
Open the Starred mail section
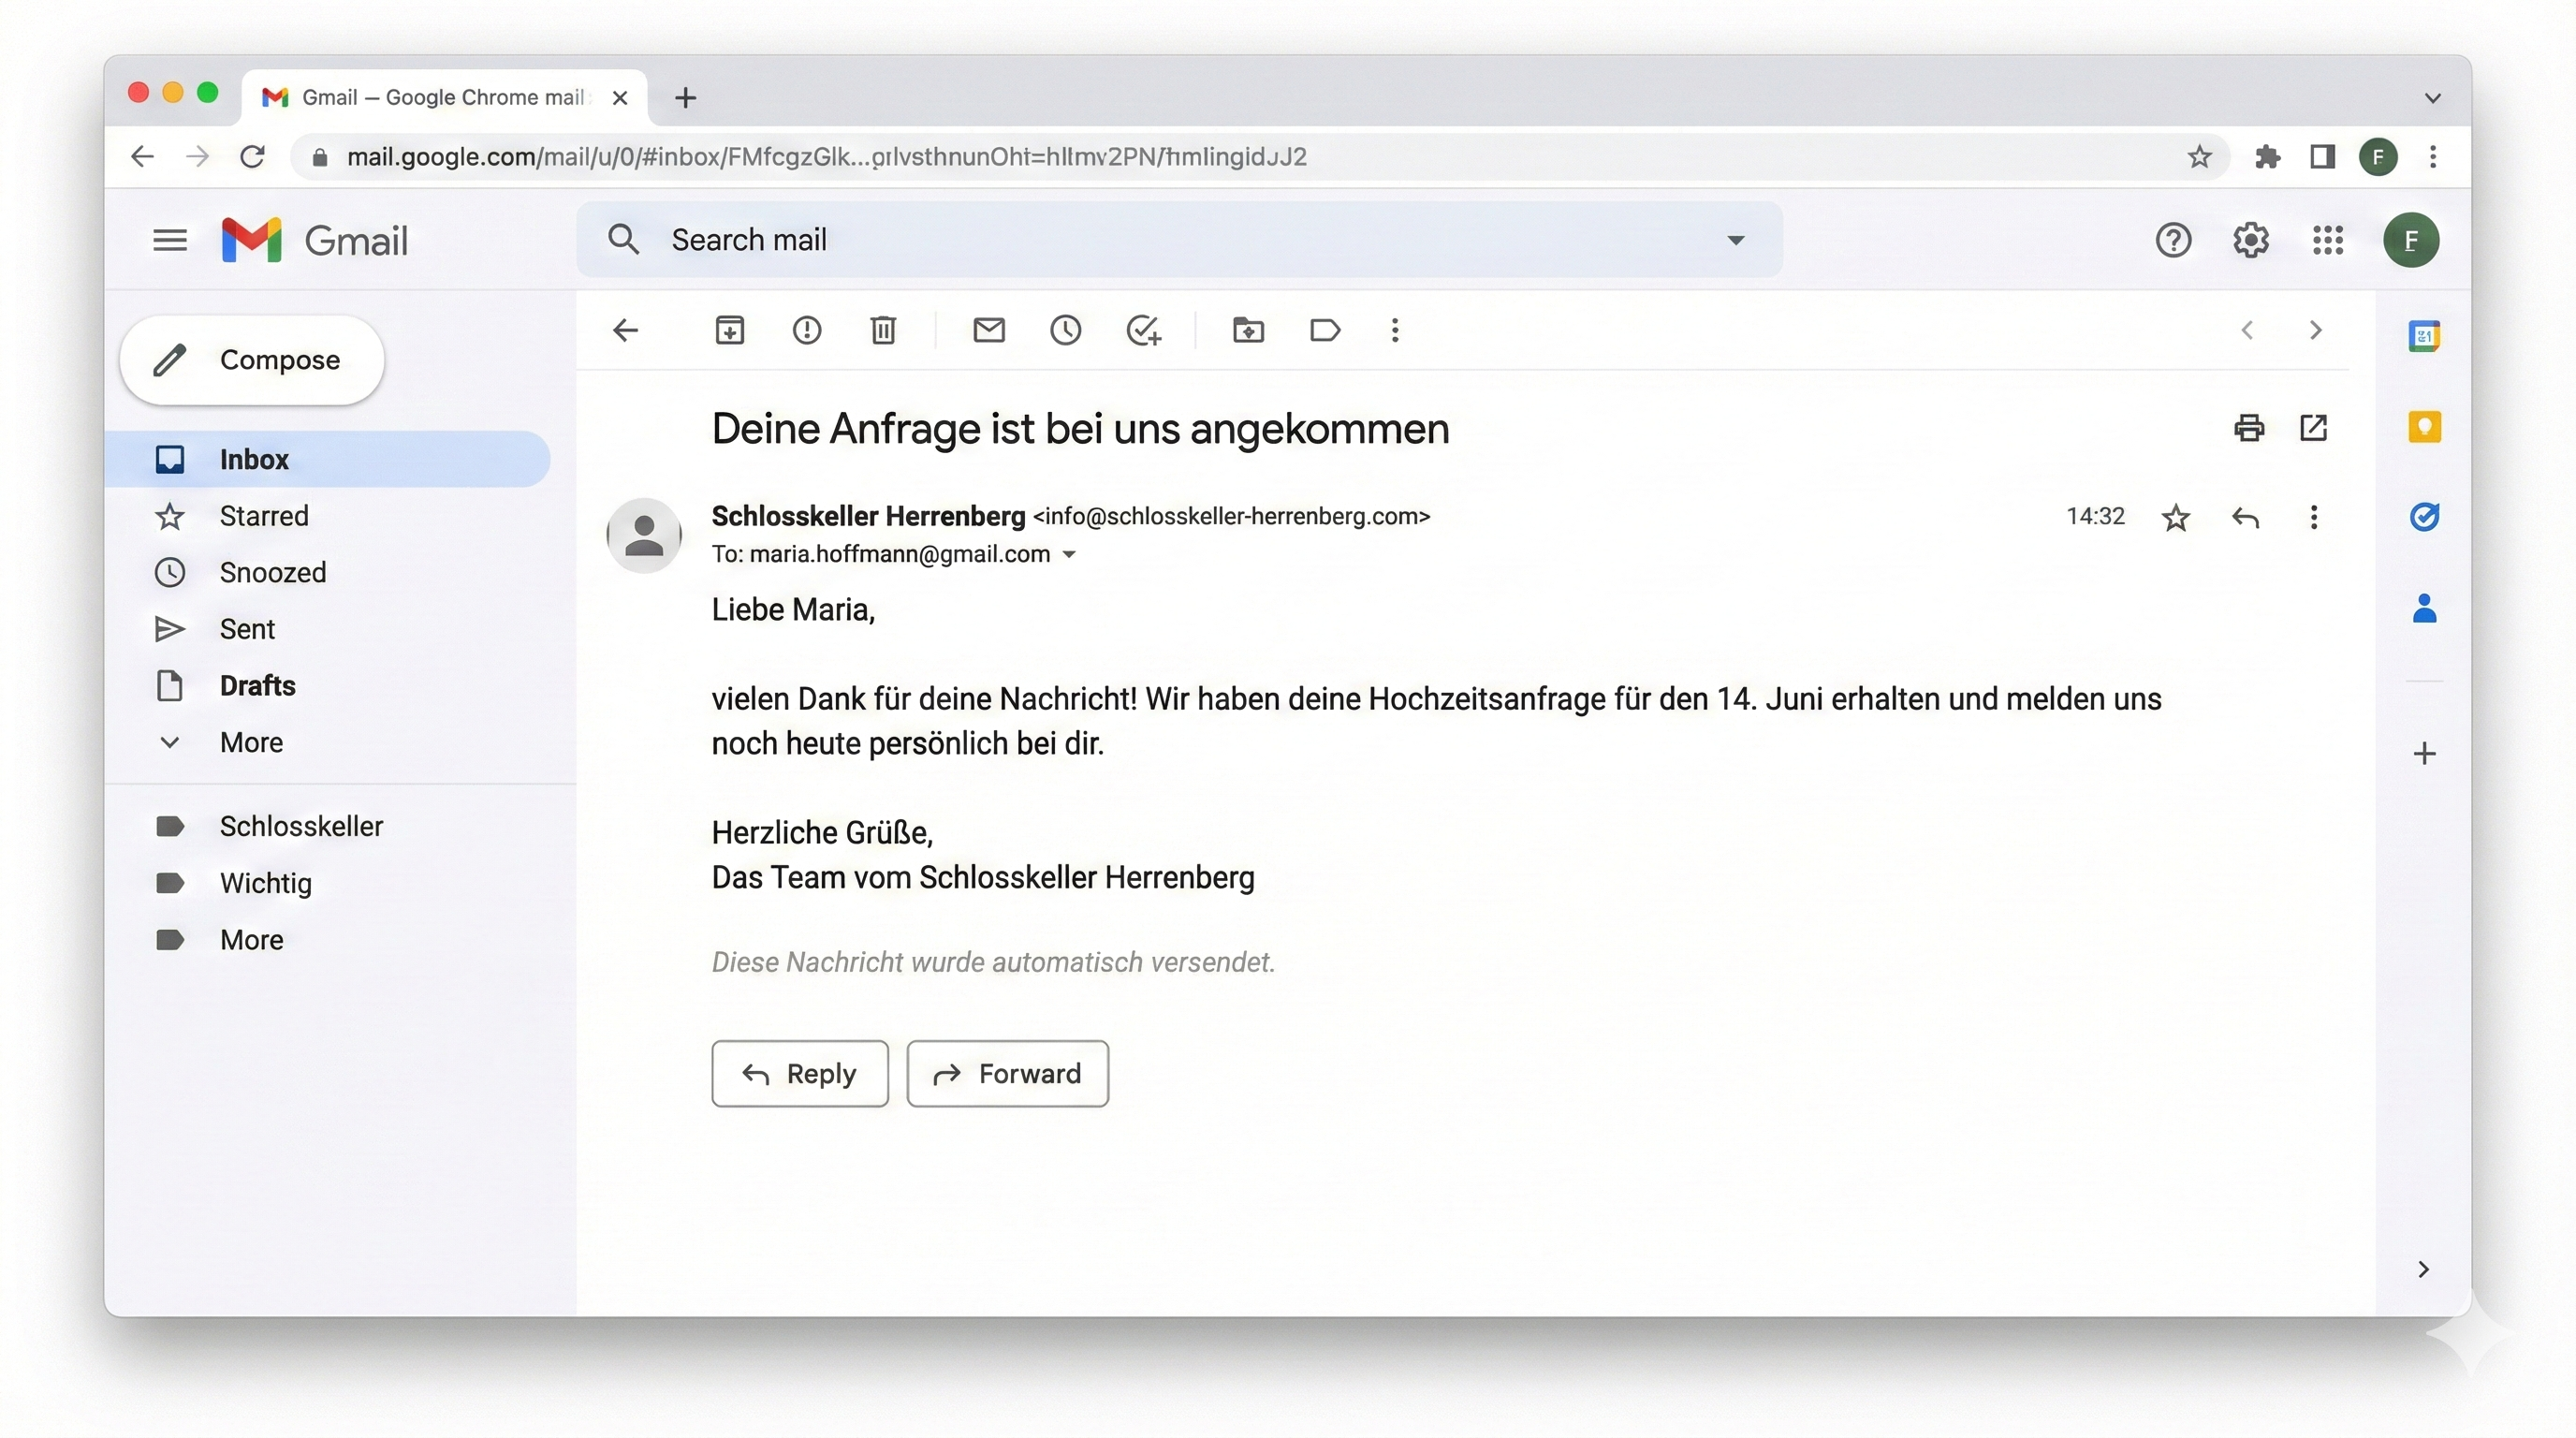(x=263, y=516)
